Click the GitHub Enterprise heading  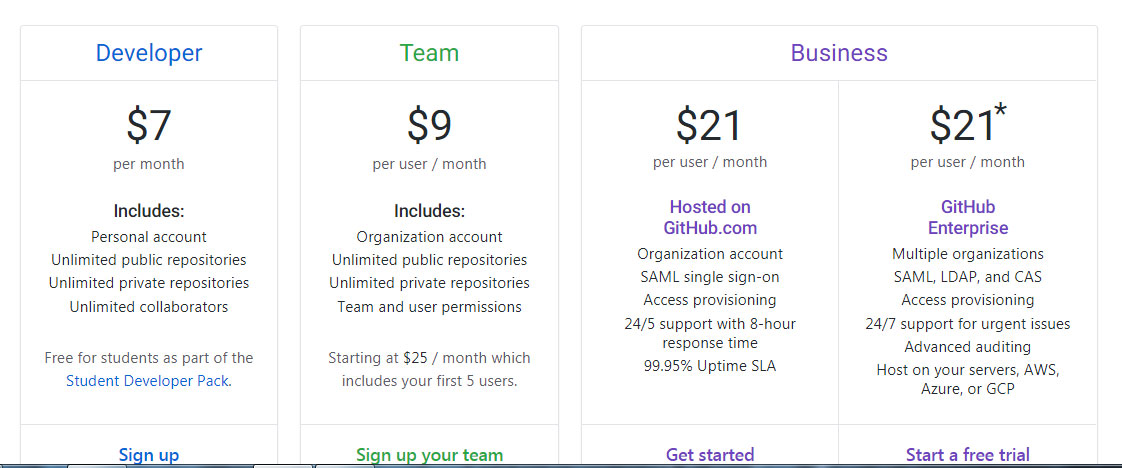pos(967,217)
